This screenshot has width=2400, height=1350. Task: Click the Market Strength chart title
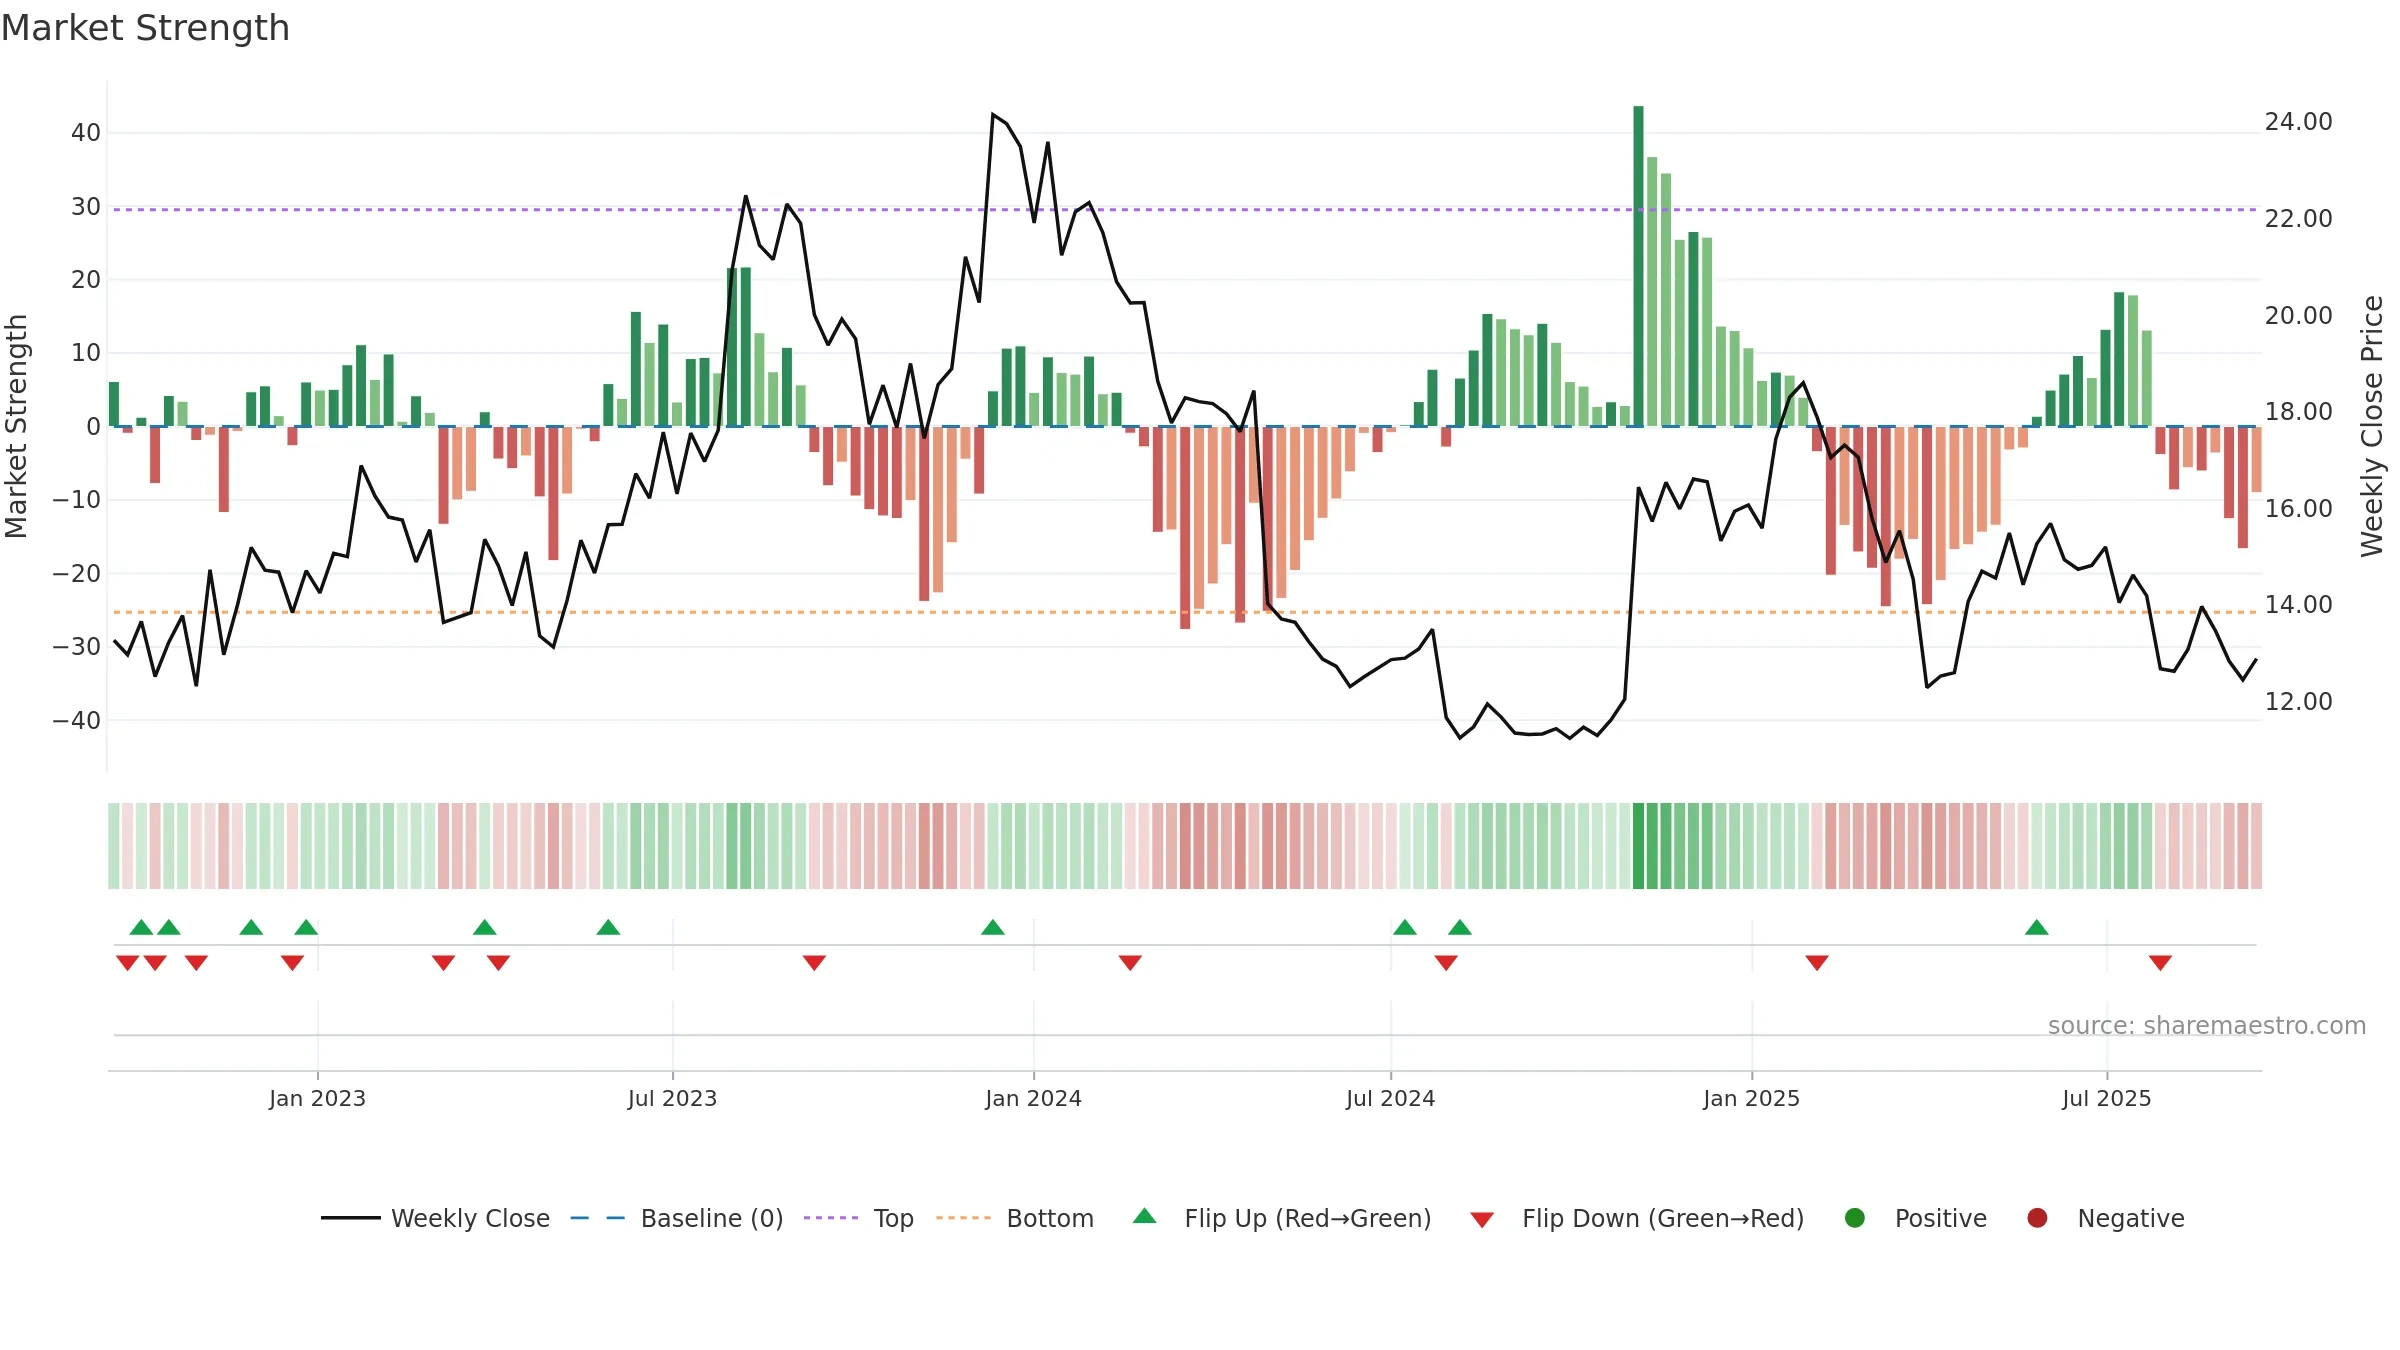pyautogui.click(x=145, y=28)
